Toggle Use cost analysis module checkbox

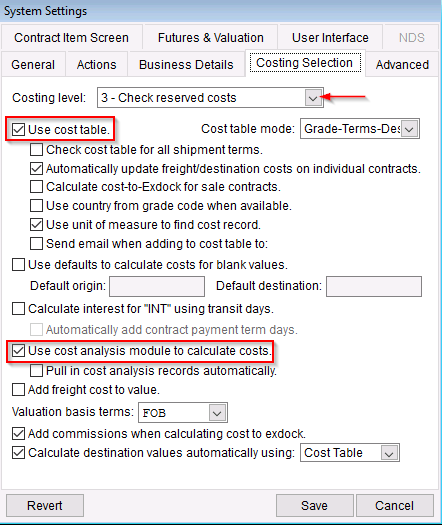[x=18, y=351]
